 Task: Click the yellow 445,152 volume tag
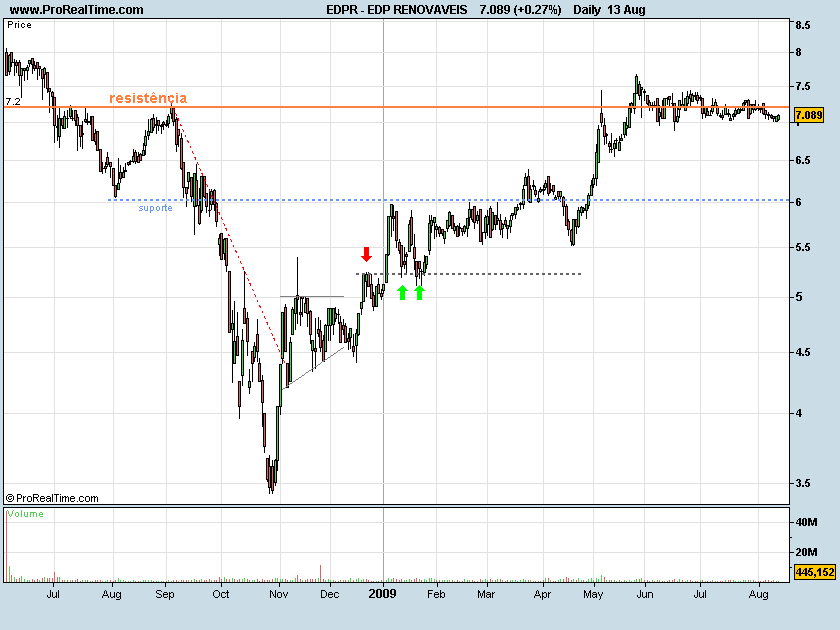tap(815, 572)
